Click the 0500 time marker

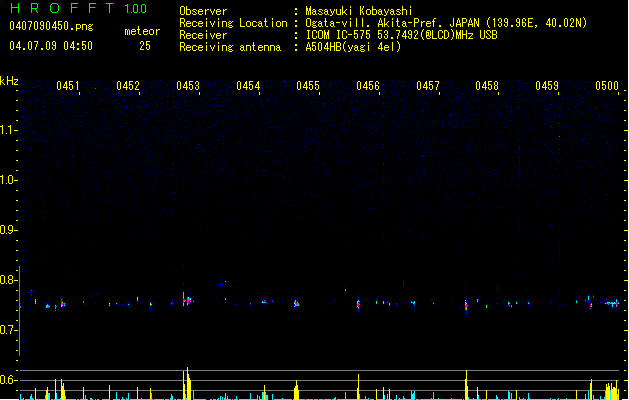click(607, 86)
